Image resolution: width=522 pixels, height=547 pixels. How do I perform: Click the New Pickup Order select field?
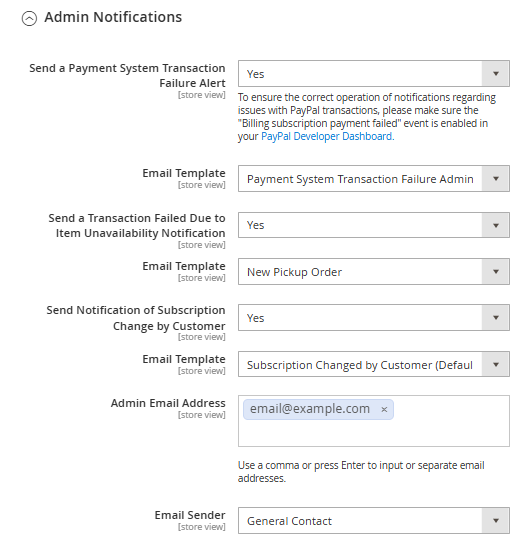pos(374,271)
